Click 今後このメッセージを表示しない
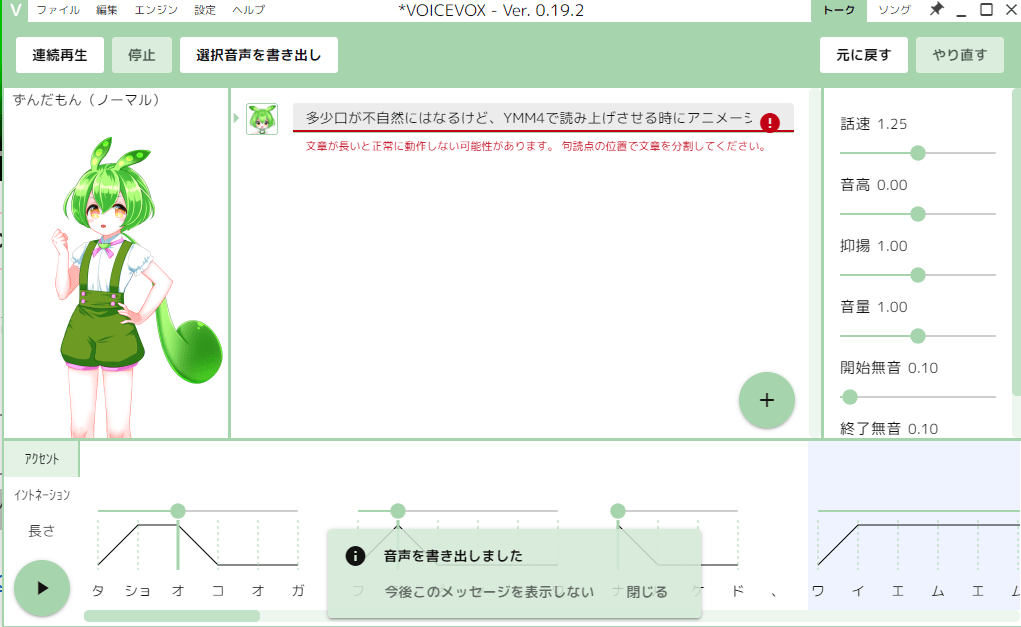The image size is (1021, 627). click(489, 592)
